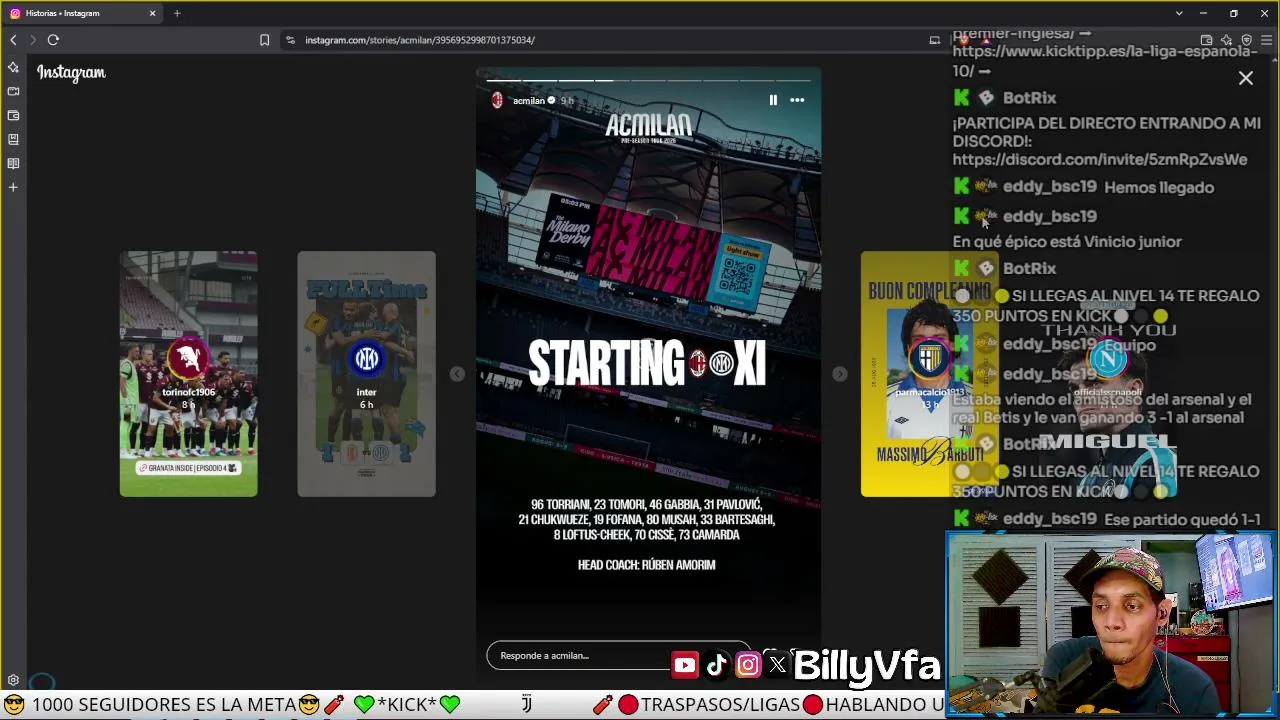Viewport: 1280px width, 720px height.
Task: Click the X (Twitter) icon in the overlay
Action: click(x=777, y=665)
